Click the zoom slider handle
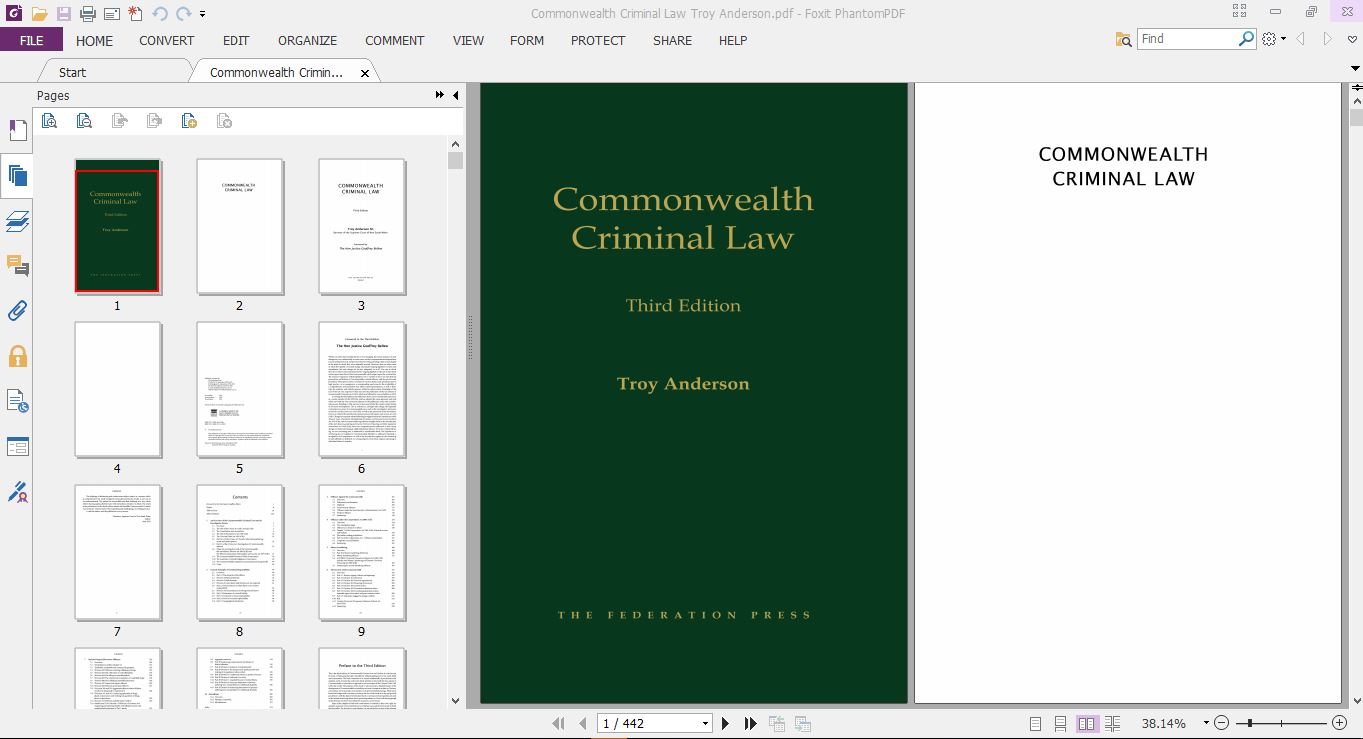This screenshot has width=1363, height=739. [1248, 723]
